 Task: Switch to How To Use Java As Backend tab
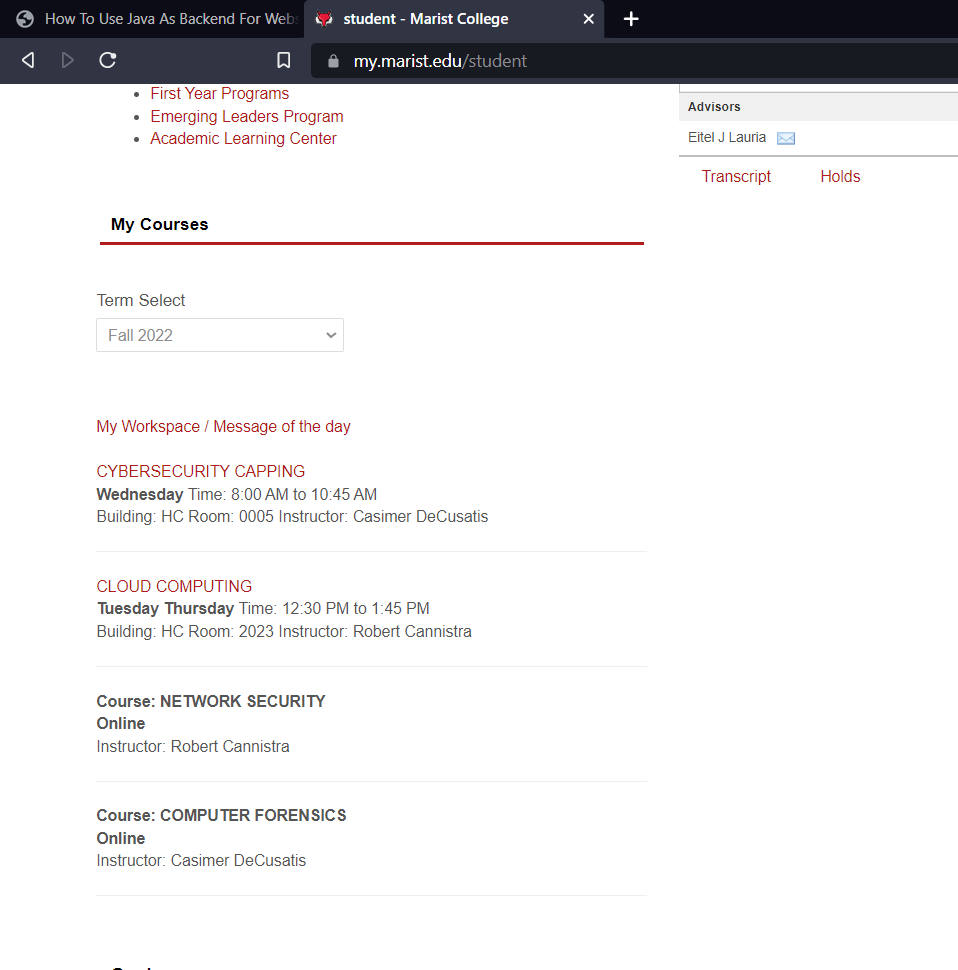click(x=152, y=19)
